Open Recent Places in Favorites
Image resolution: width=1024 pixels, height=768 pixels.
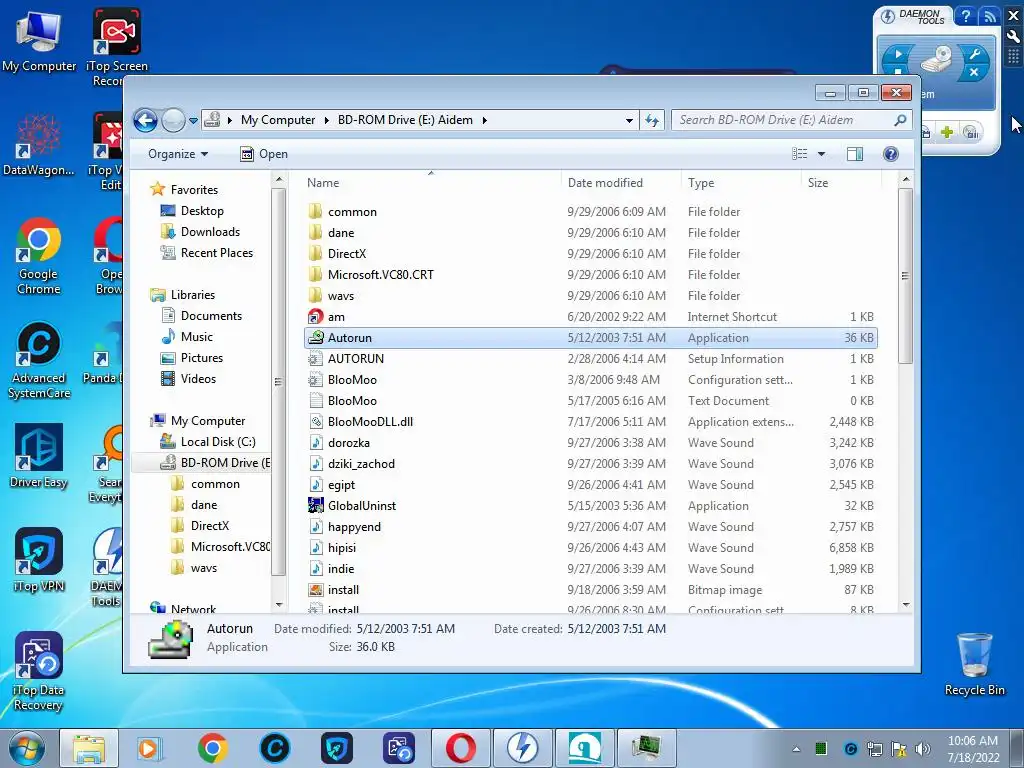click(x=207, y=253)
